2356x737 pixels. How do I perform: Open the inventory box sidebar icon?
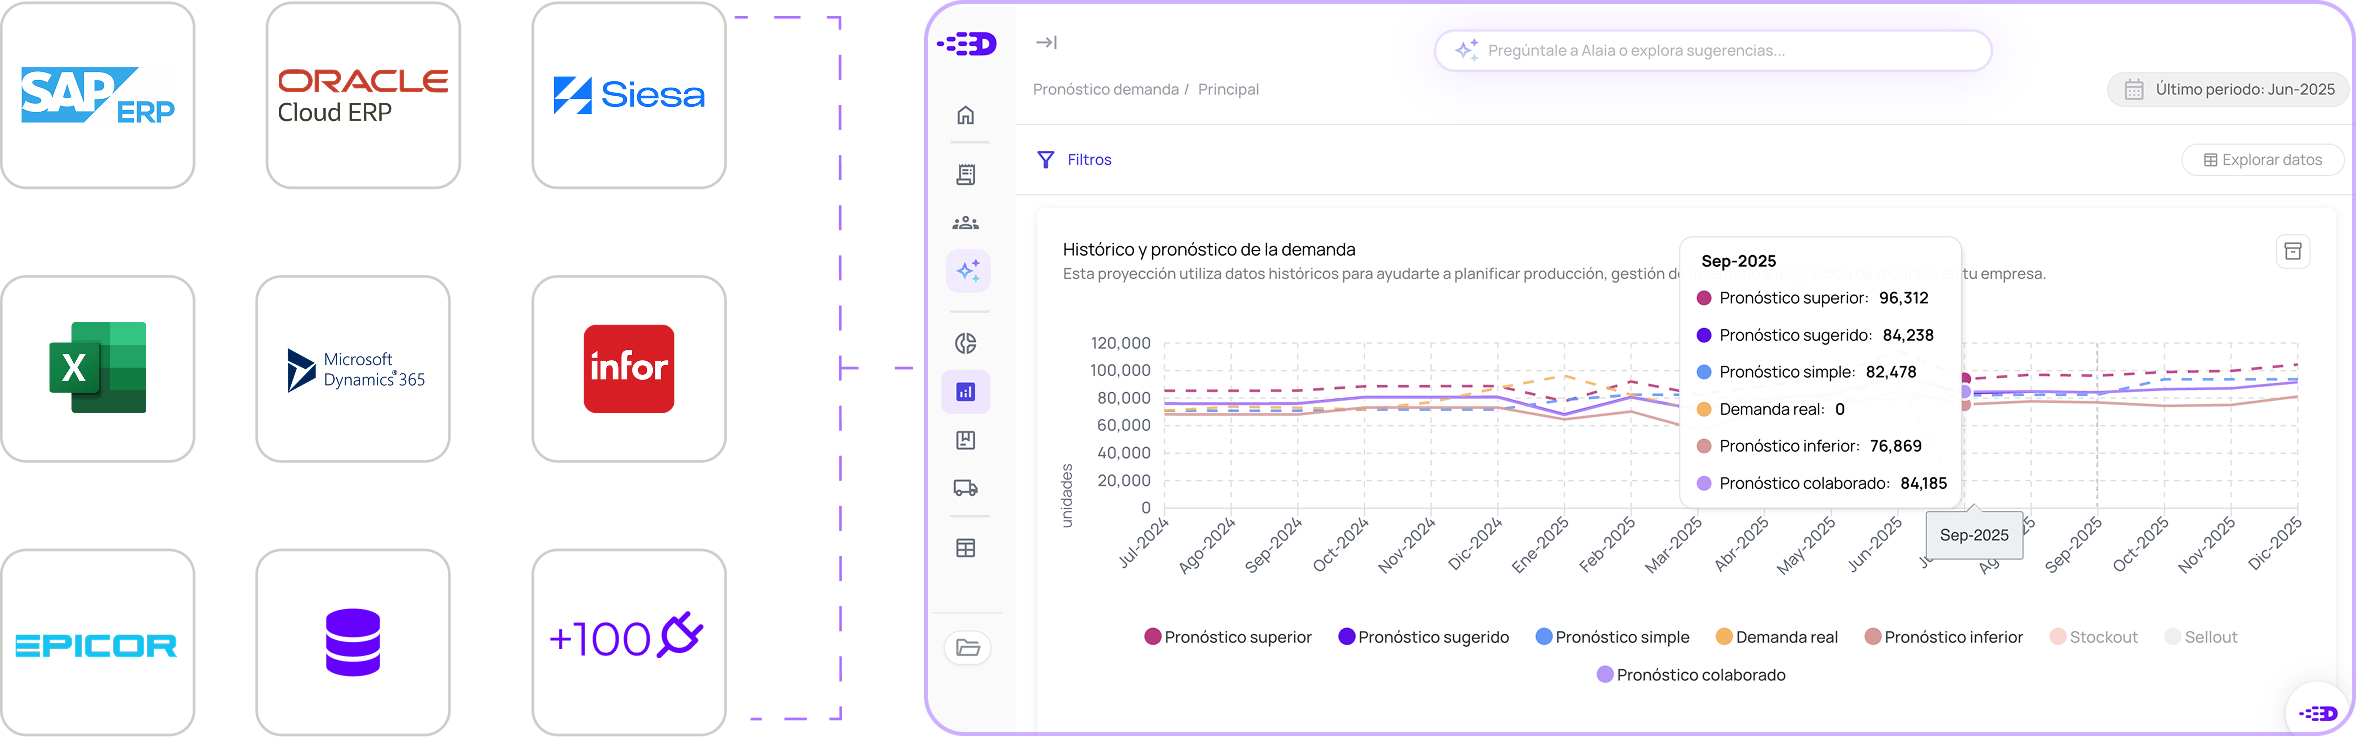pyautogui.click(x=965, y=440)
